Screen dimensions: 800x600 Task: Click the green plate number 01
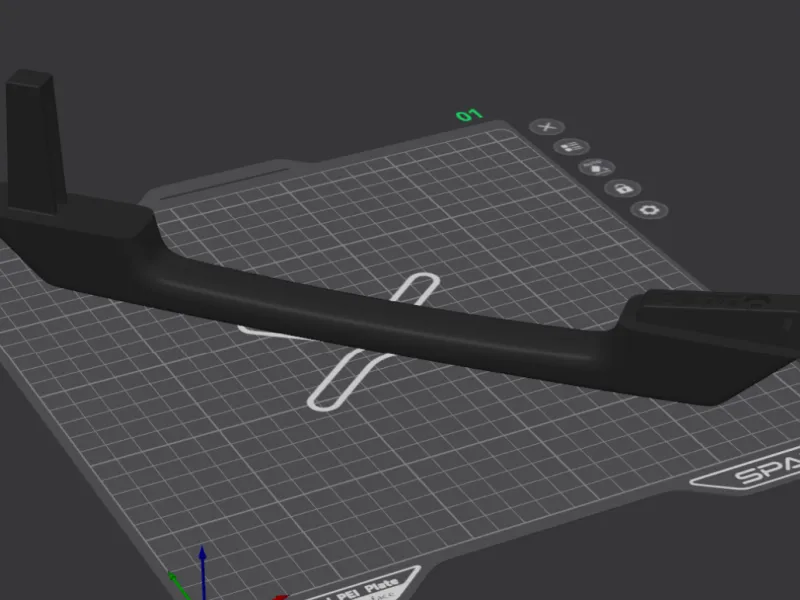click(469, 115)
